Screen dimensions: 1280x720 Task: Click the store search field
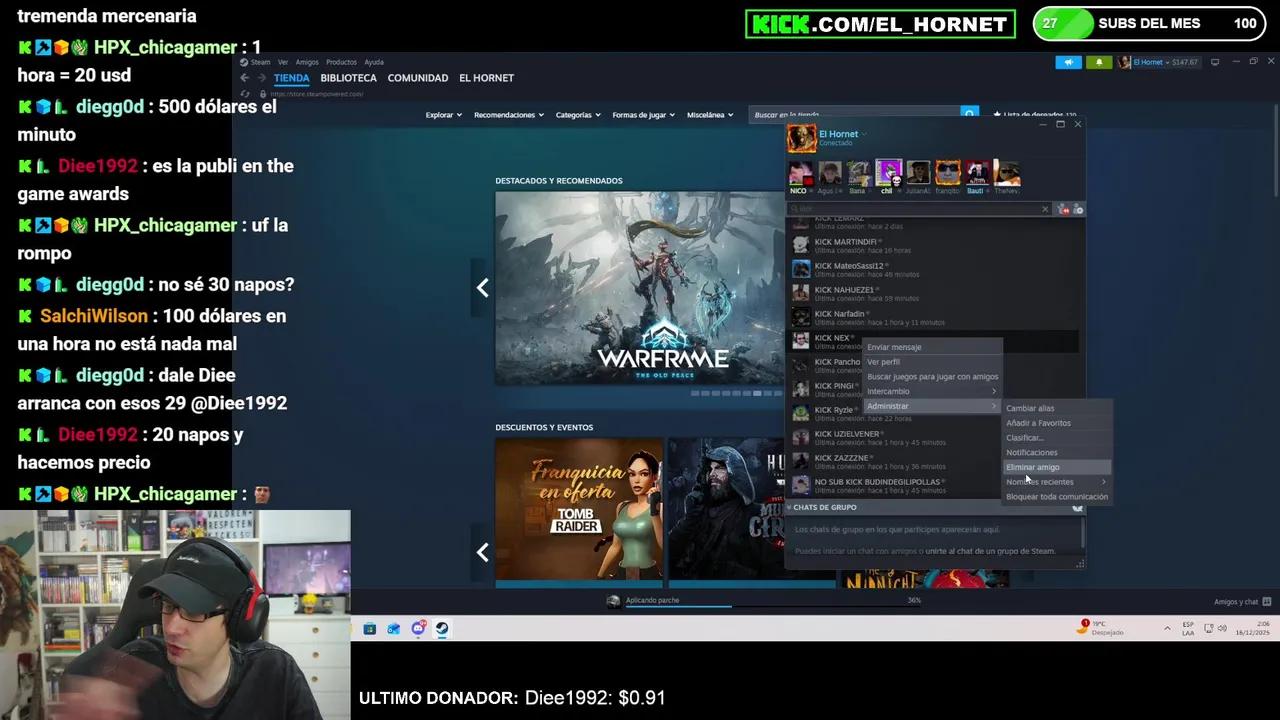855,115
